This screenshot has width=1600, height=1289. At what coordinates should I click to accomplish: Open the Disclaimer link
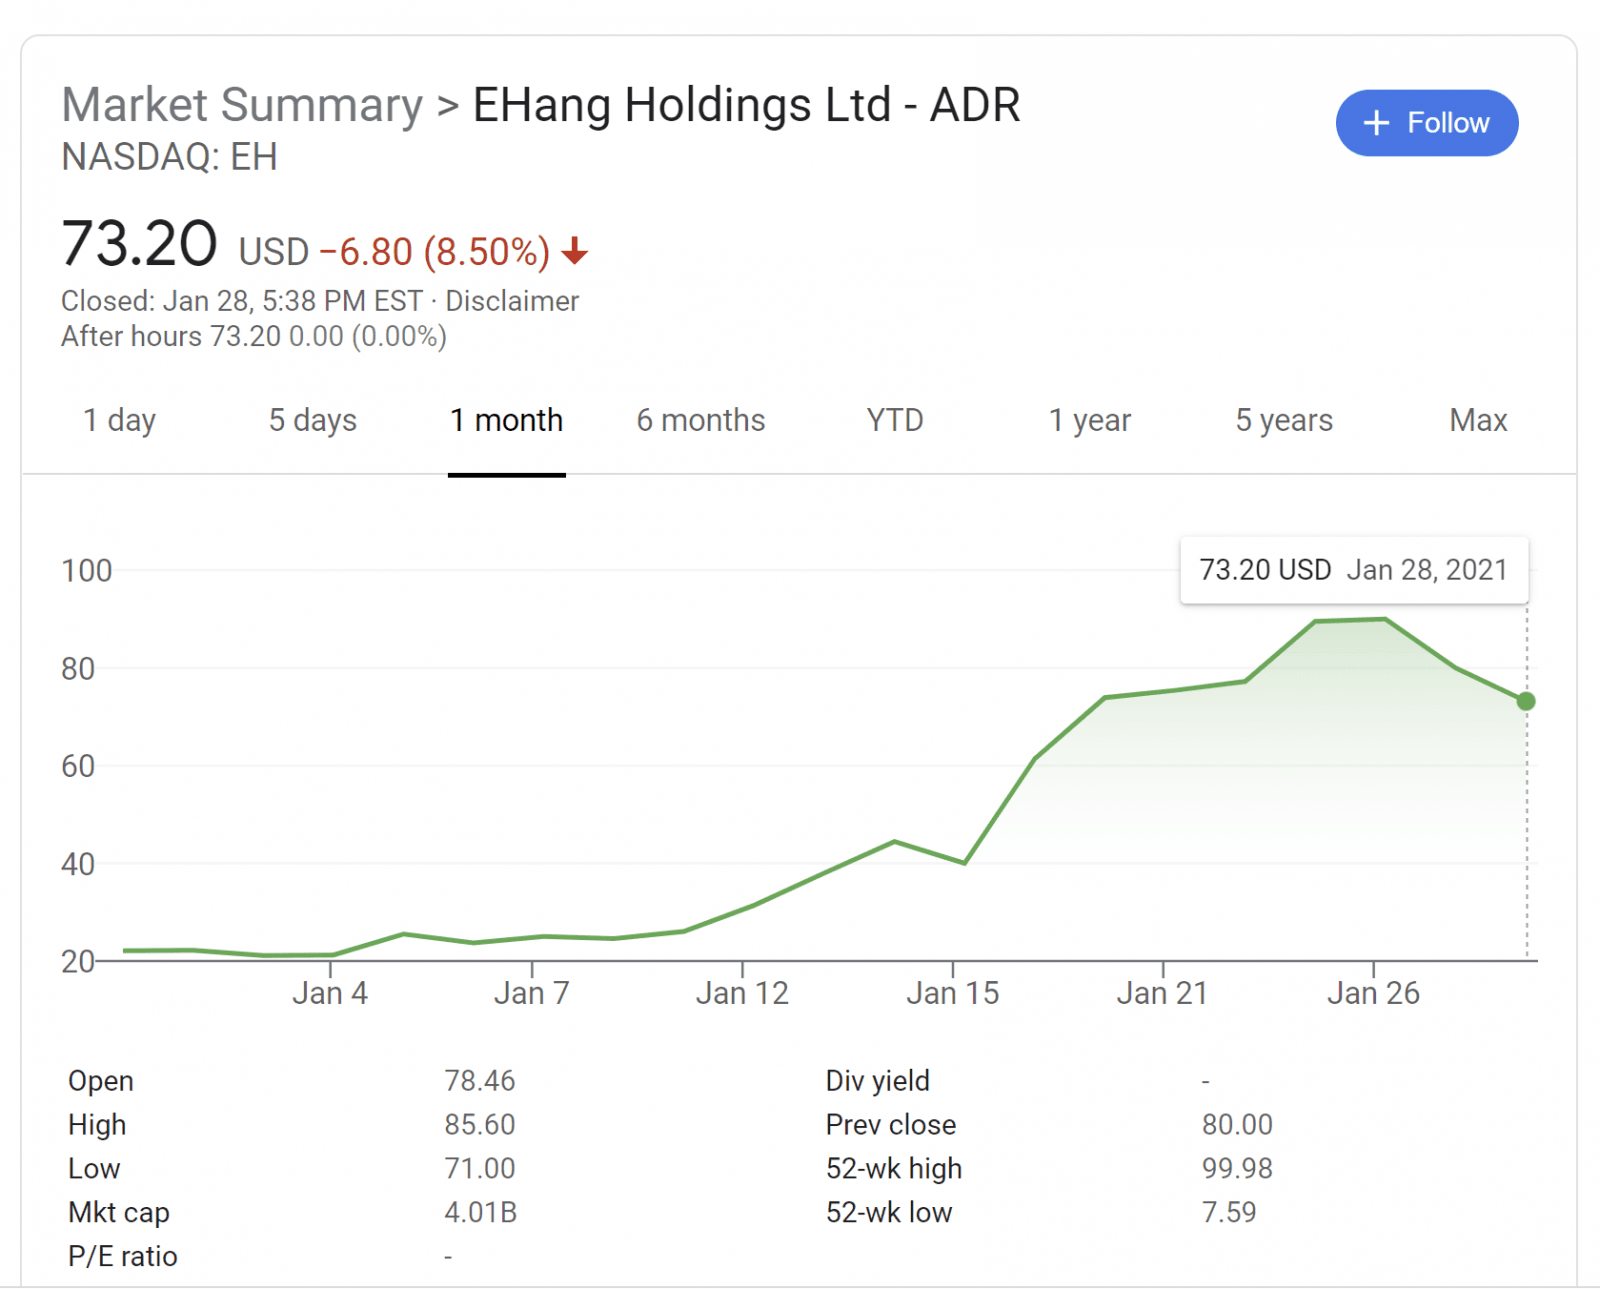pyautogui.click(x=512, y=301)
